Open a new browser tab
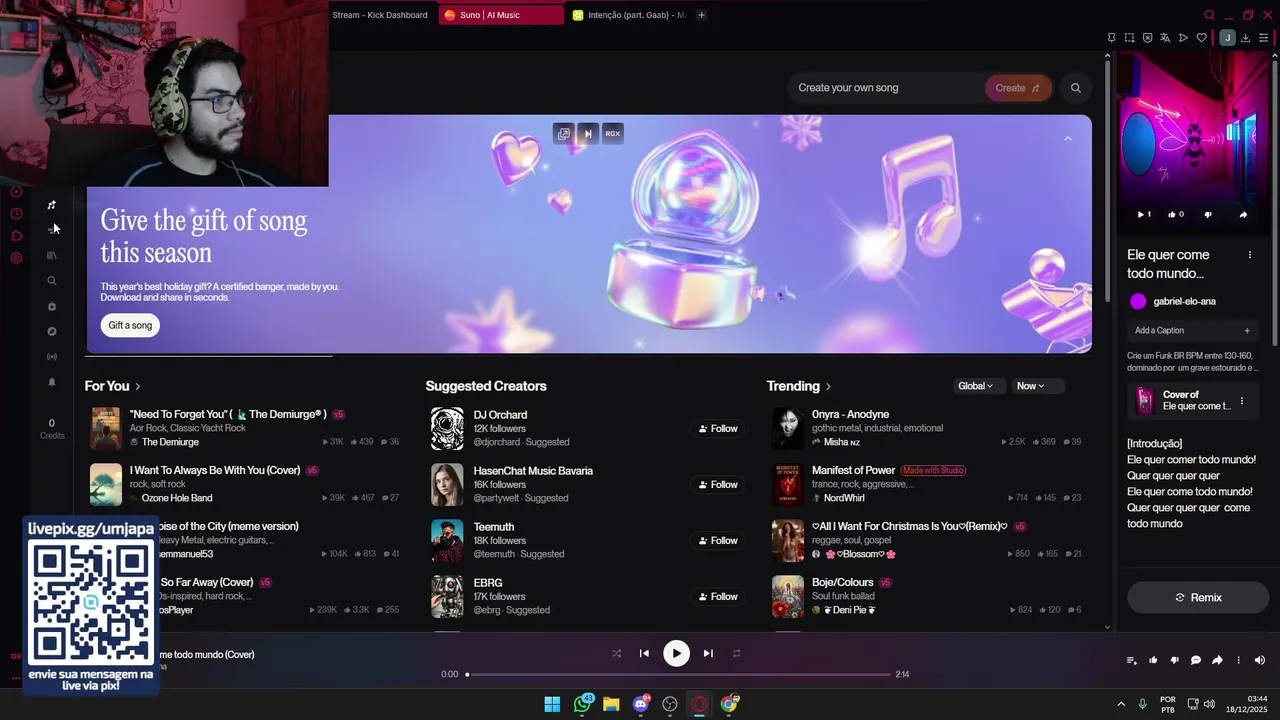The height and width of the screenshot is (720, 1280). [701, 15]
